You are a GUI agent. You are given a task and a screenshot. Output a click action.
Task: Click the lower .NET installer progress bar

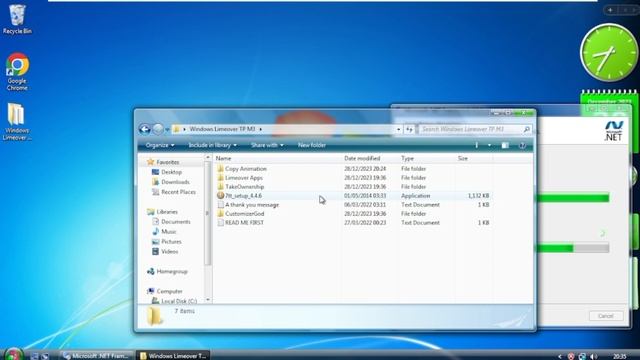click(573, 248)
